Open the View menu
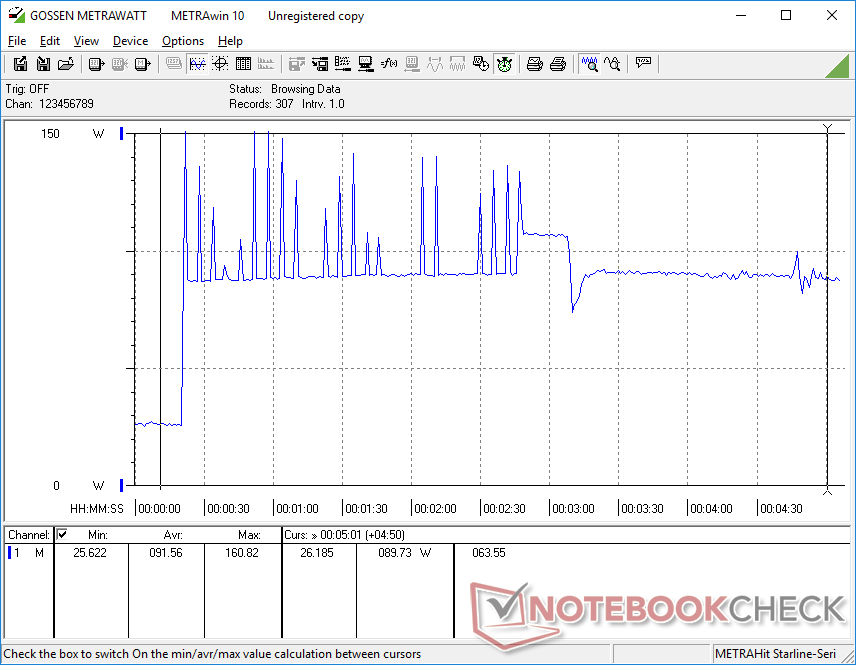The image size is (856, 665). [x=86, y=41]
